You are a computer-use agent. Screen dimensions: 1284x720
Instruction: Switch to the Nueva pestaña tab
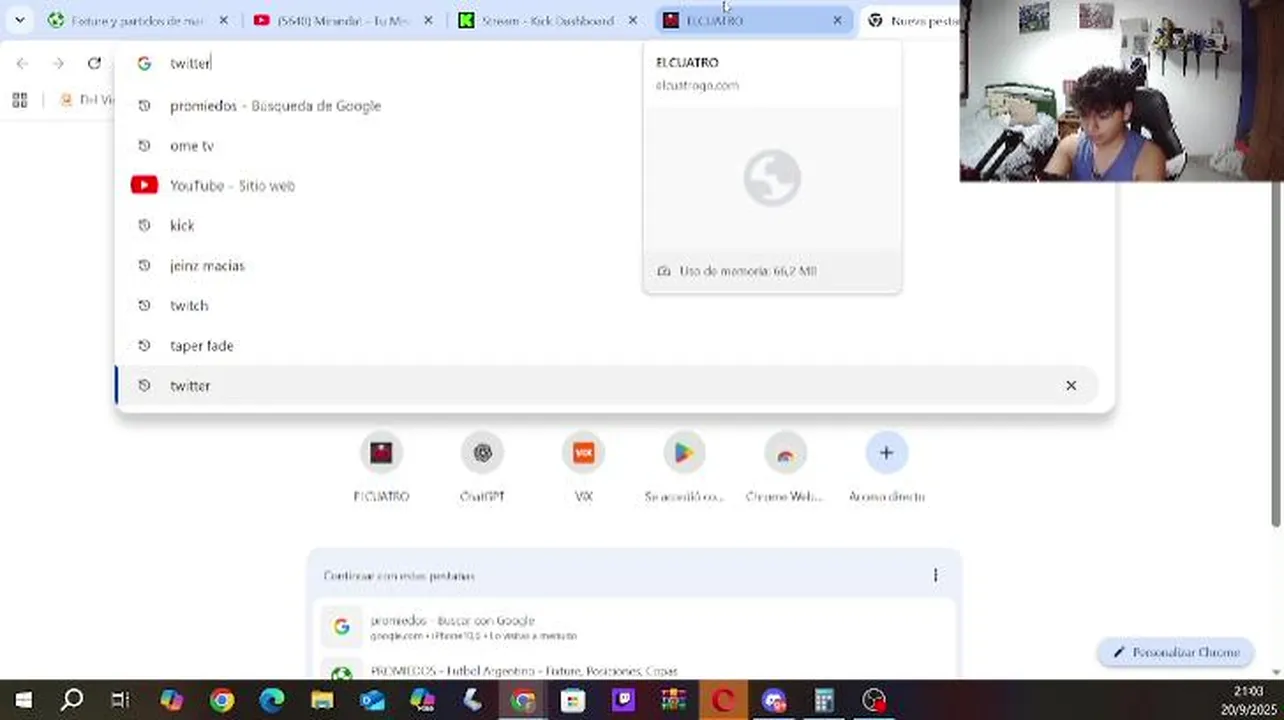click(910, 20)
